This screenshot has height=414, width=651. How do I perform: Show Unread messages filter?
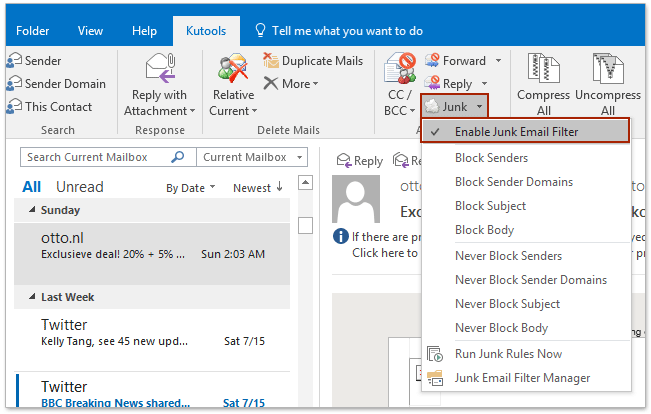[80, 187]
